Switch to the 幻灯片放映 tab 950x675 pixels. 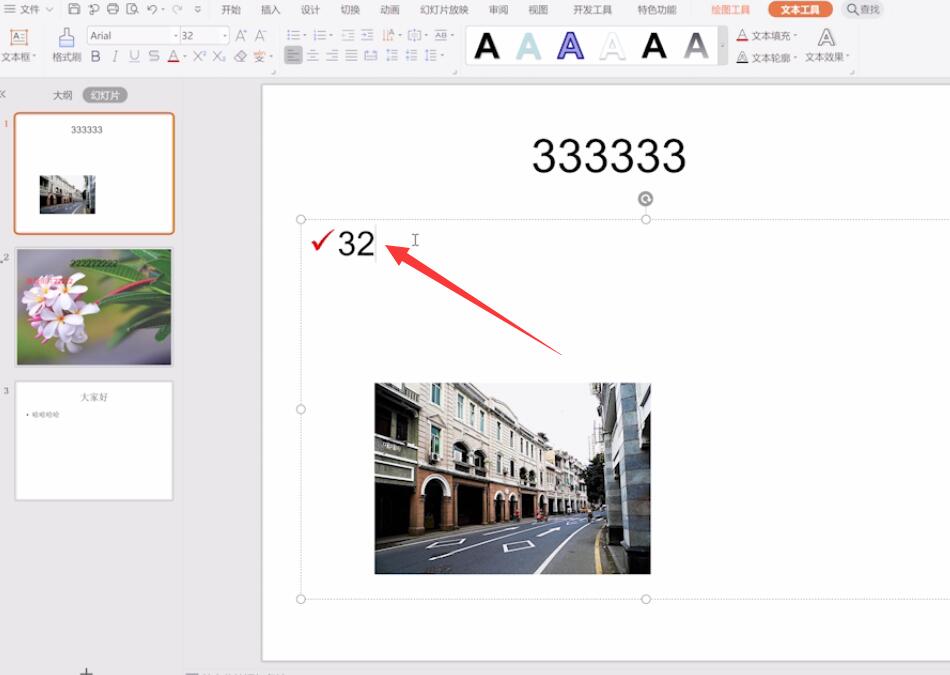[444, 10]
